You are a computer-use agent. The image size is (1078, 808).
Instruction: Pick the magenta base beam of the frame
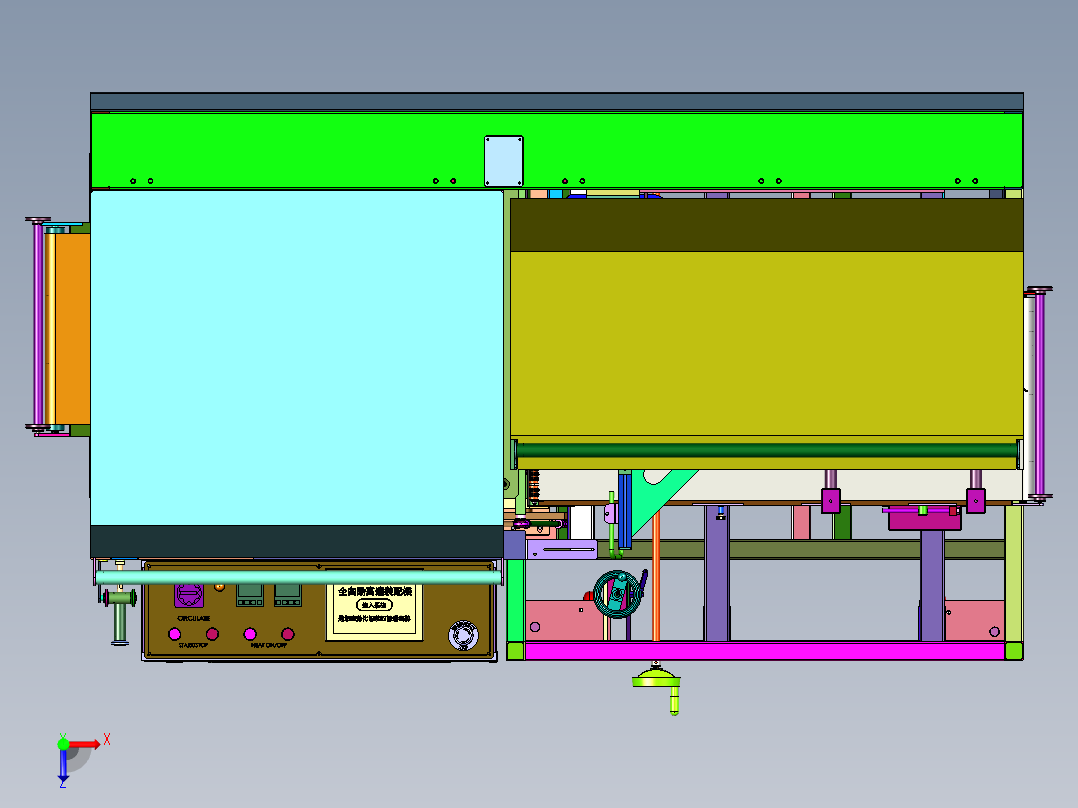point(764,651)
